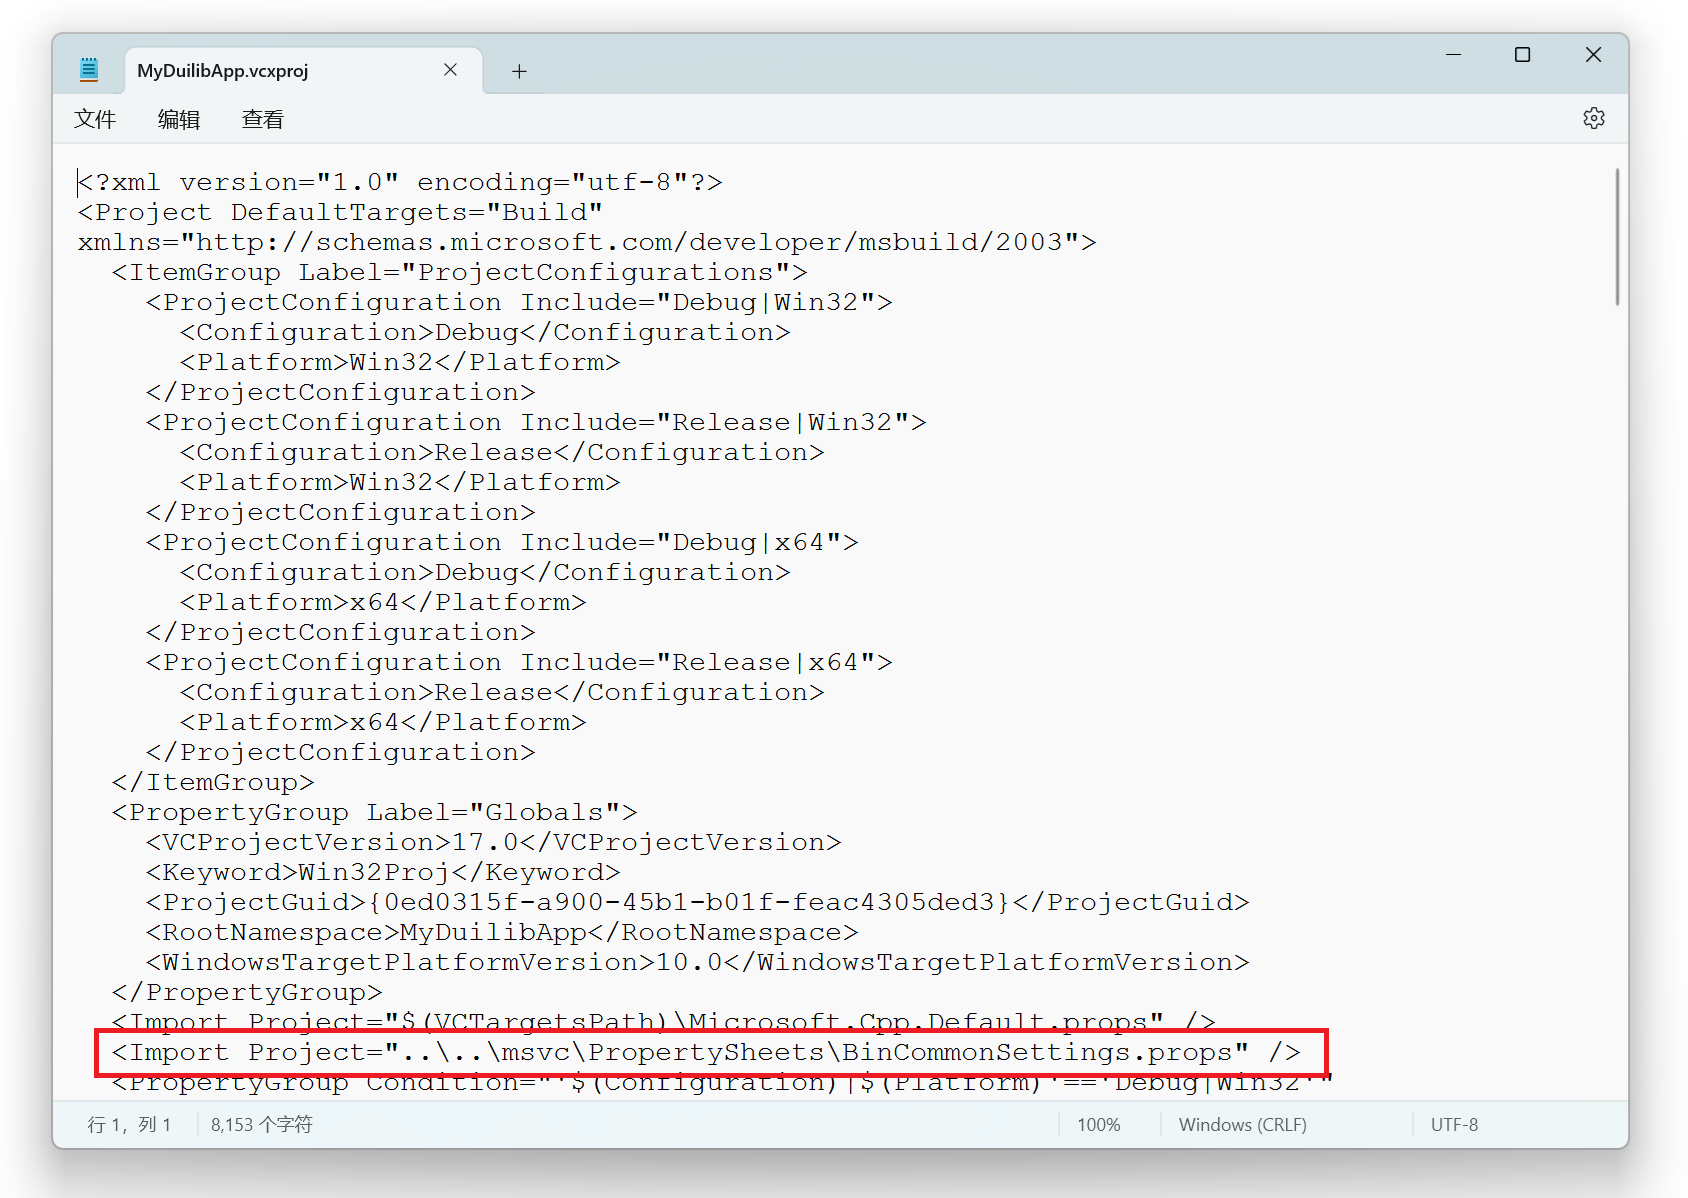Click the Include="Release|x64" line
The image size is (1688, 1198).
pyautogui.click(x=519, y=662)
